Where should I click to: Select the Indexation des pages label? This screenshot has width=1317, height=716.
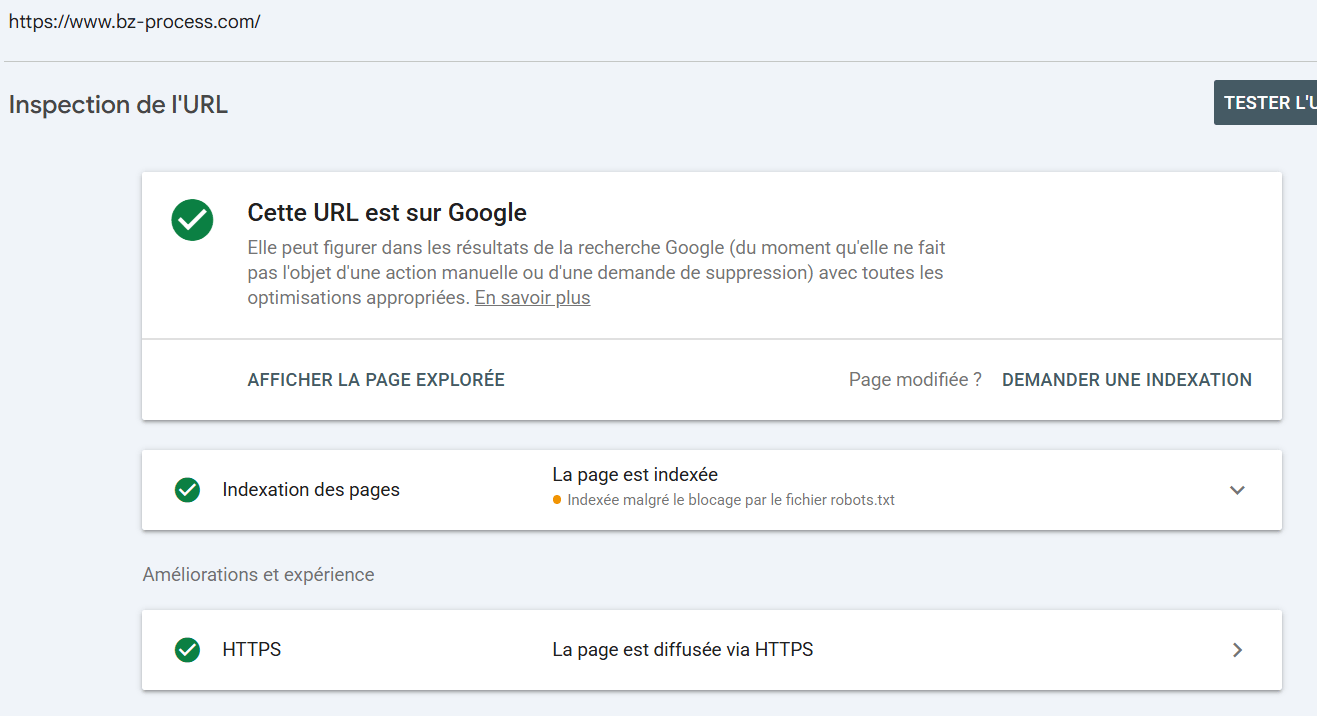tap(311, 490)
